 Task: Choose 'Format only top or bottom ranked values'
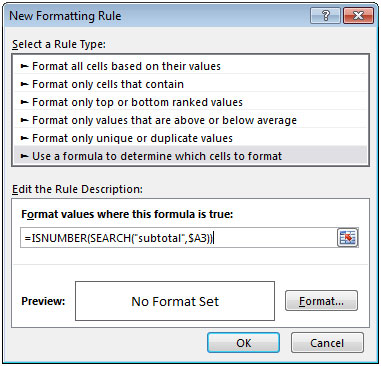[x=190, y=102]
